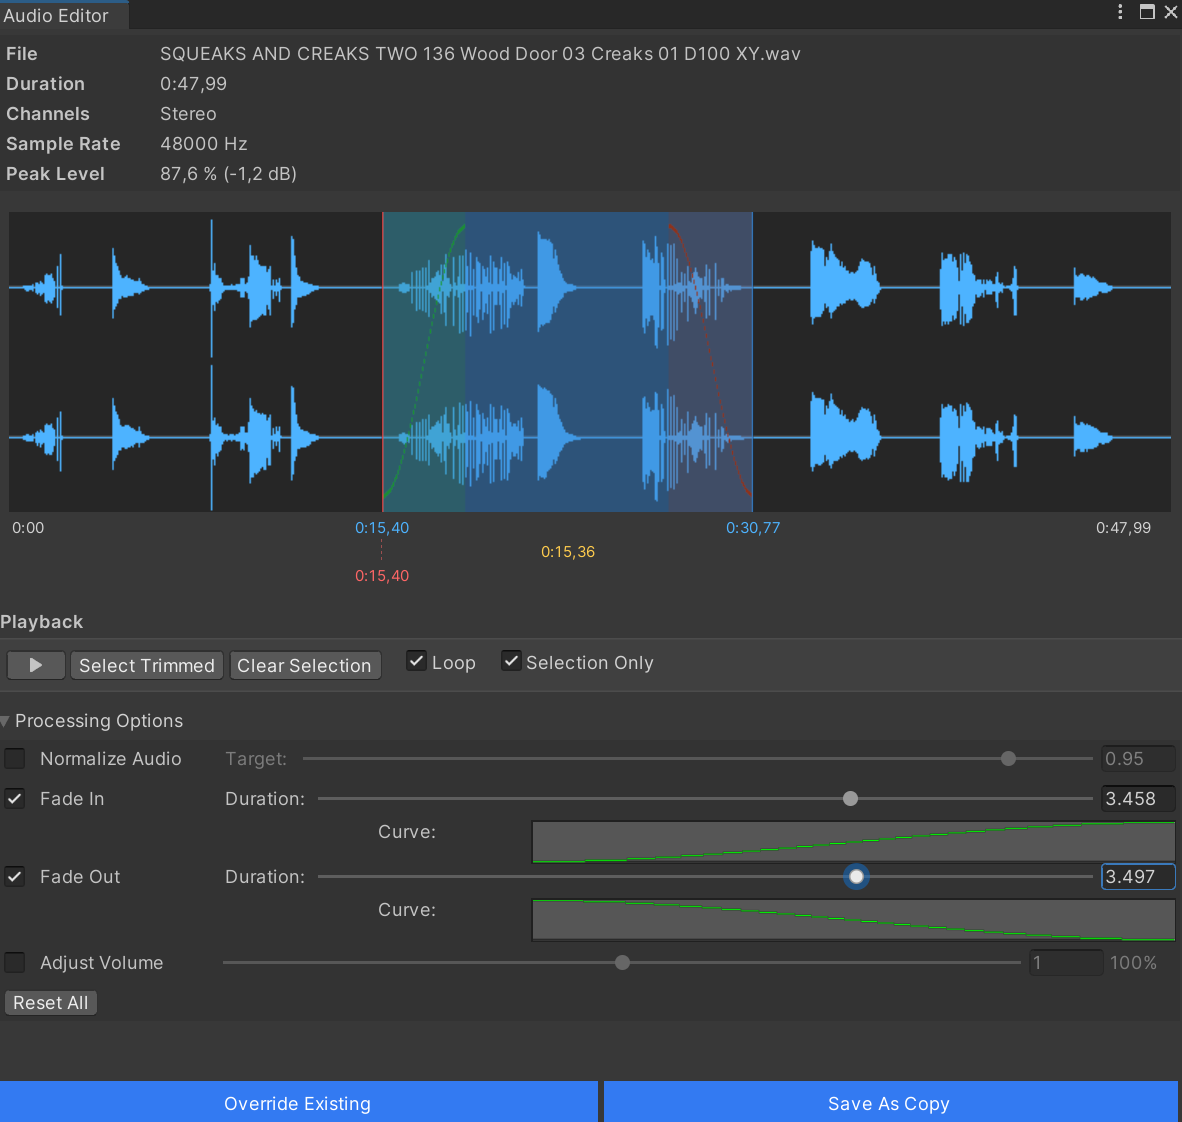The height and width of the screenshot is (1122, 1182).
Task: Click Select Trimmed button
Action: tap(147, 665)
